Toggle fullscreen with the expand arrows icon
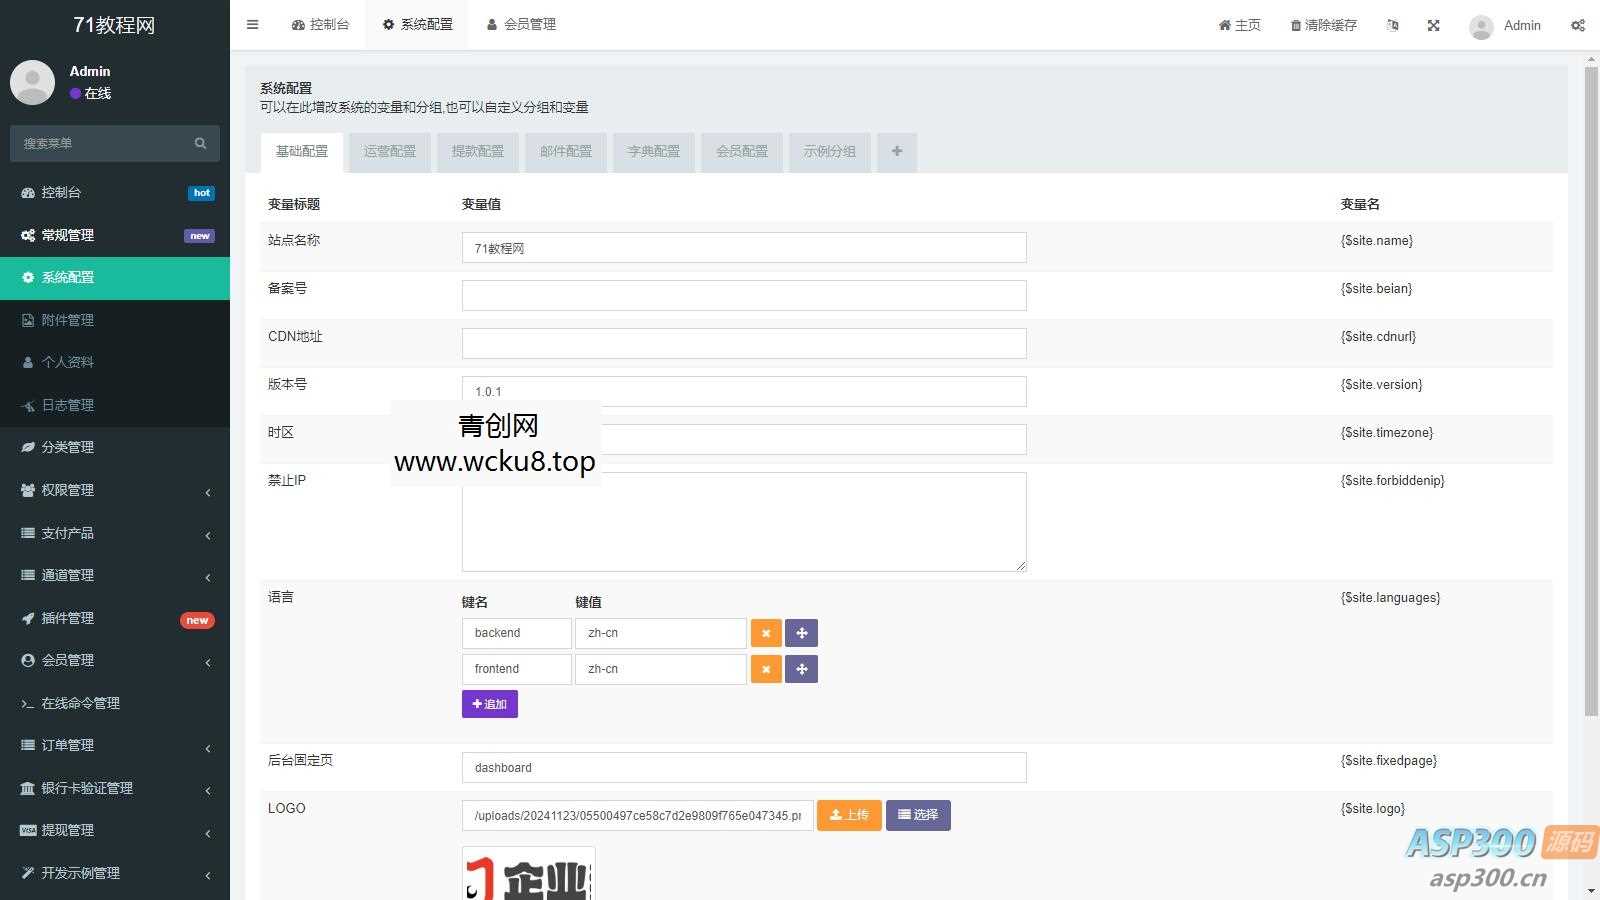The width and height of the screenshot is (1600, 900). click(x=1433, y=25)
